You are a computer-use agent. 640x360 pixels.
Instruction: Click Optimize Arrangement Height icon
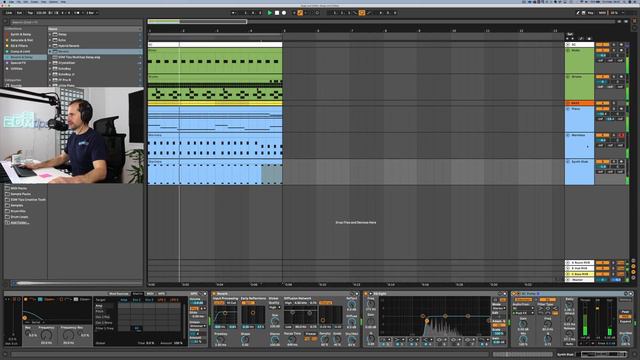[619, 21]
